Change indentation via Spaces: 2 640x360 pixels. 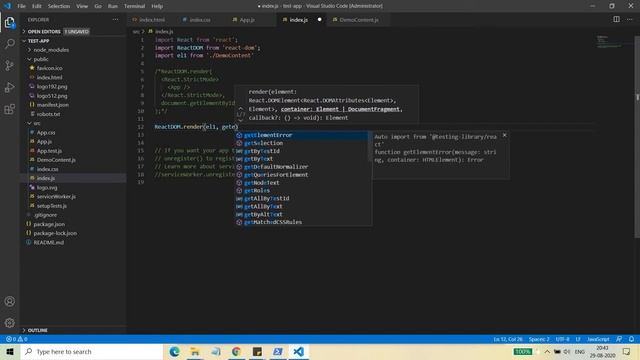coord(539,339)
